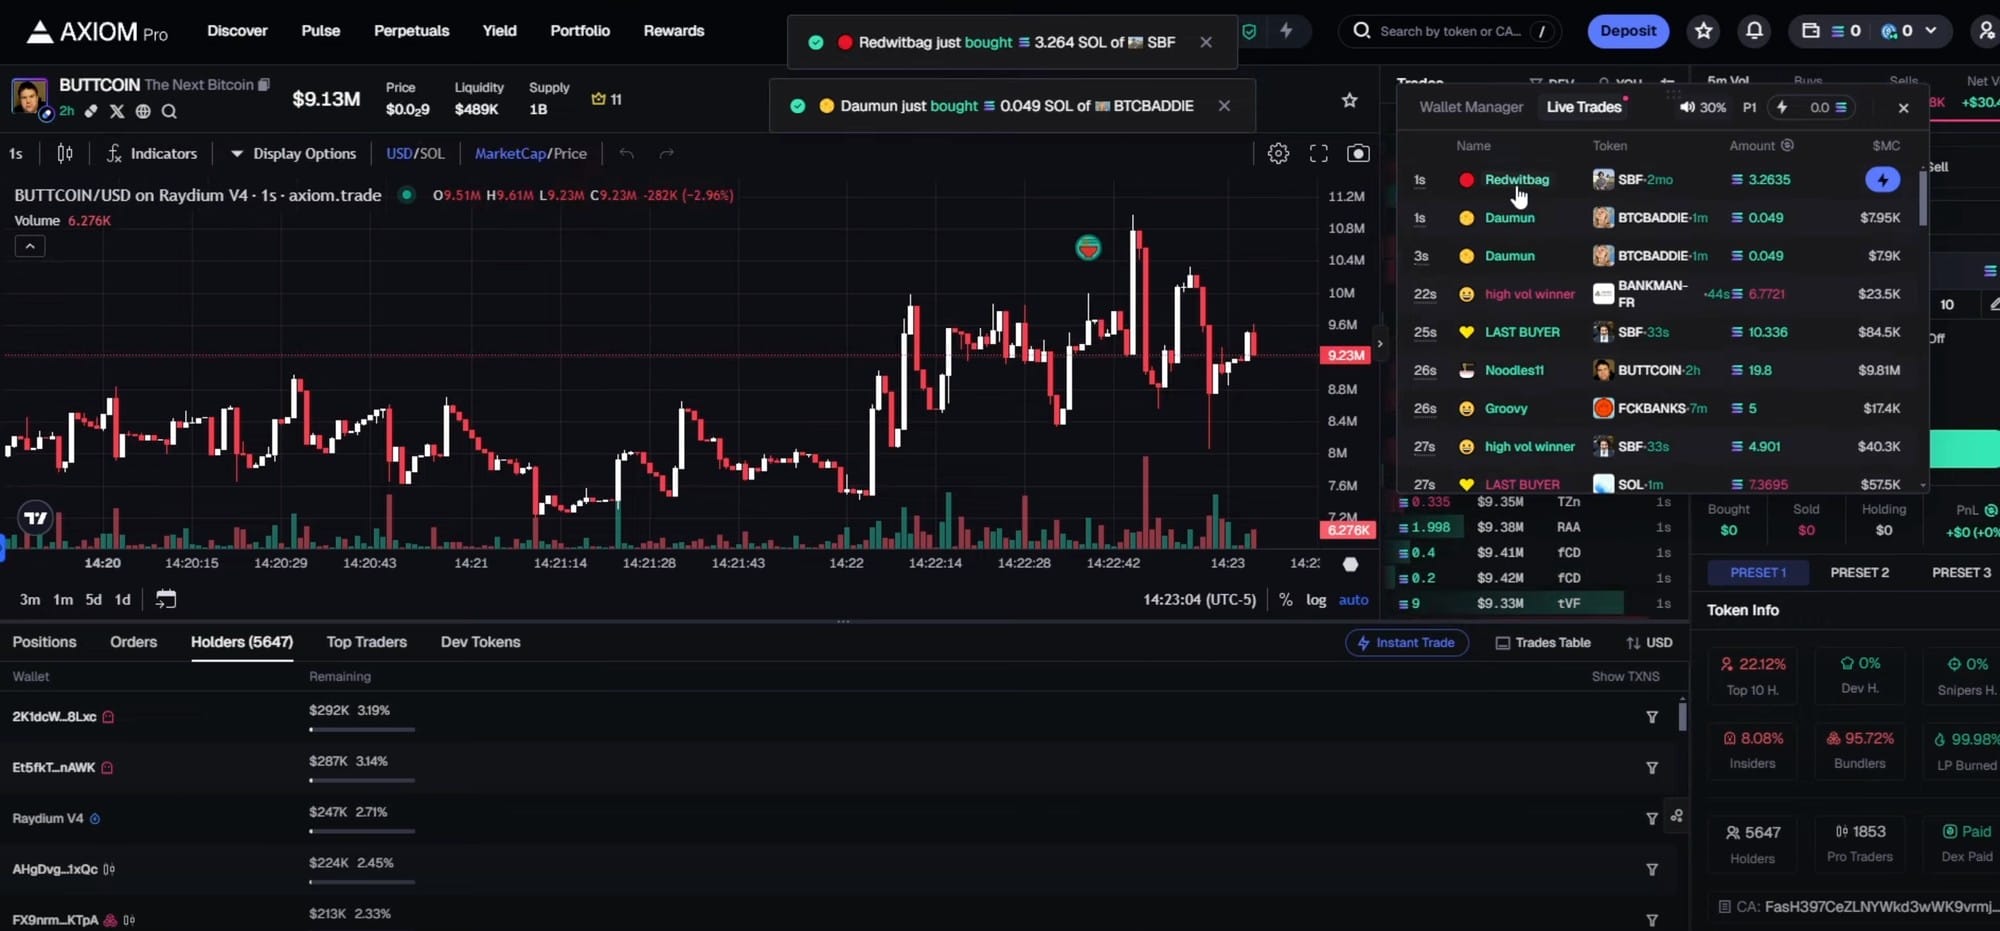Click the undo arrow above the chart
2000x931 pixels.
(x=626, y=153)
